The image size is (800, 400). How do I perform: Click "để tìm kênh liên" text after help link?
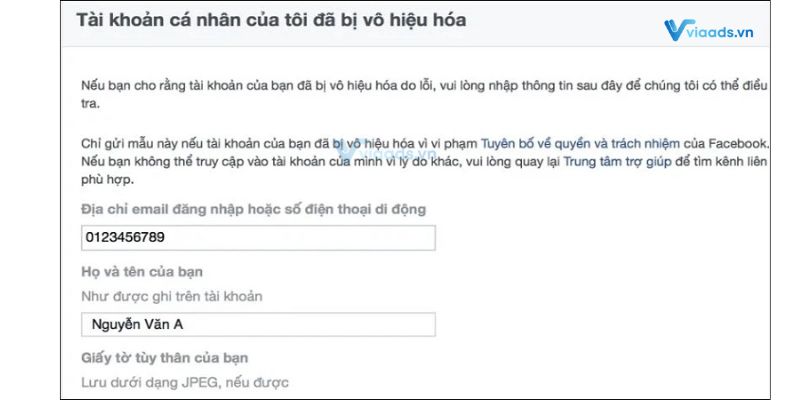(722, 161)
